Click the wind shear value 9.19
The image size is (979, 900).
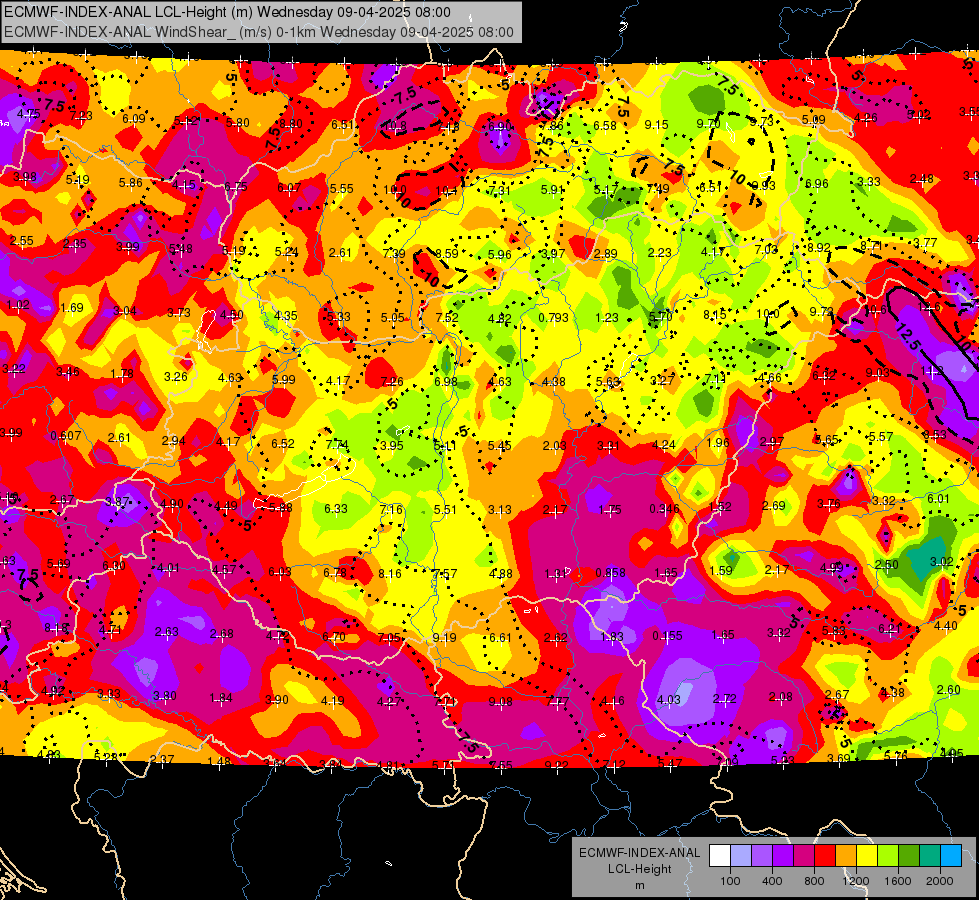tap(444, 638)
